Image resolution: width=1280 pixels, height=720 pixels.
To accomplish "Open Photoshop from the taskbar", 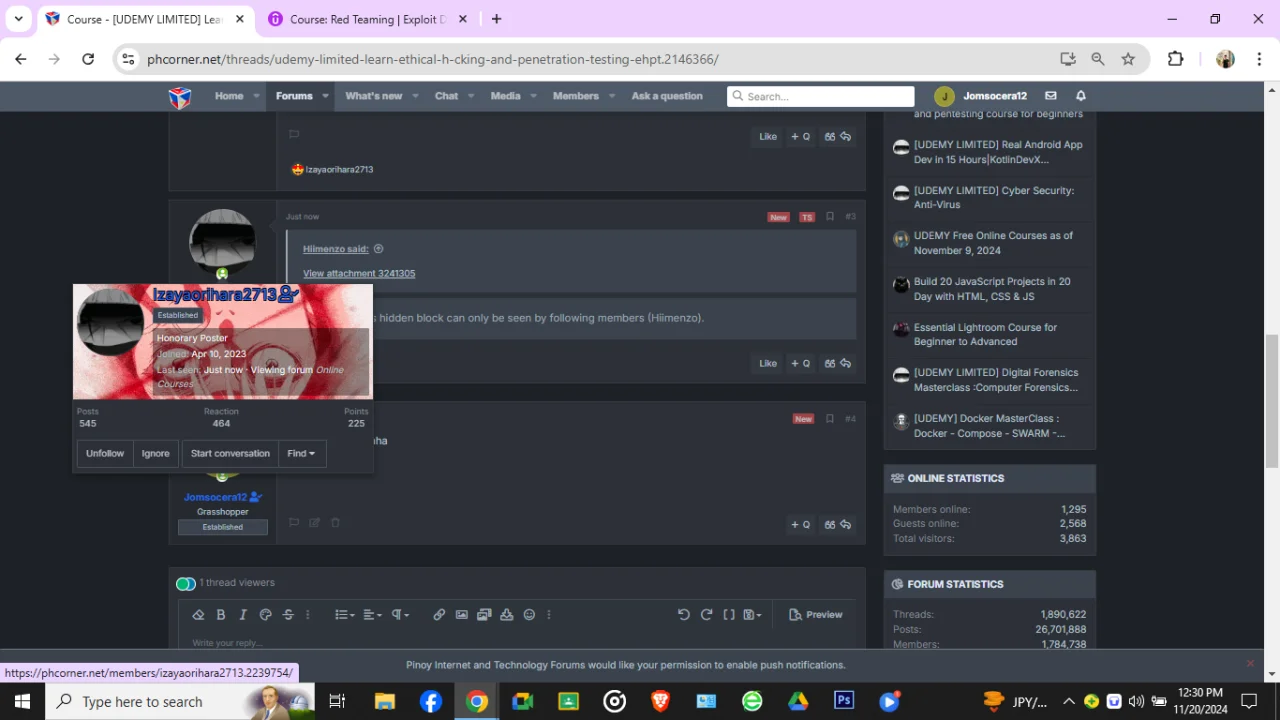I will [x=843, y=701].
